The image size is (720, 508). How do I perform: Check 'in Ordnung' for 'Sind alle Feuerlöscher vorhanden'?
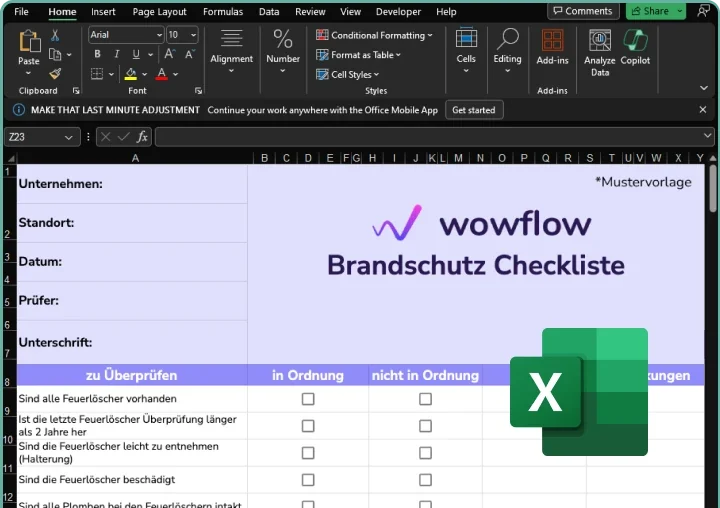click(308, 399)
